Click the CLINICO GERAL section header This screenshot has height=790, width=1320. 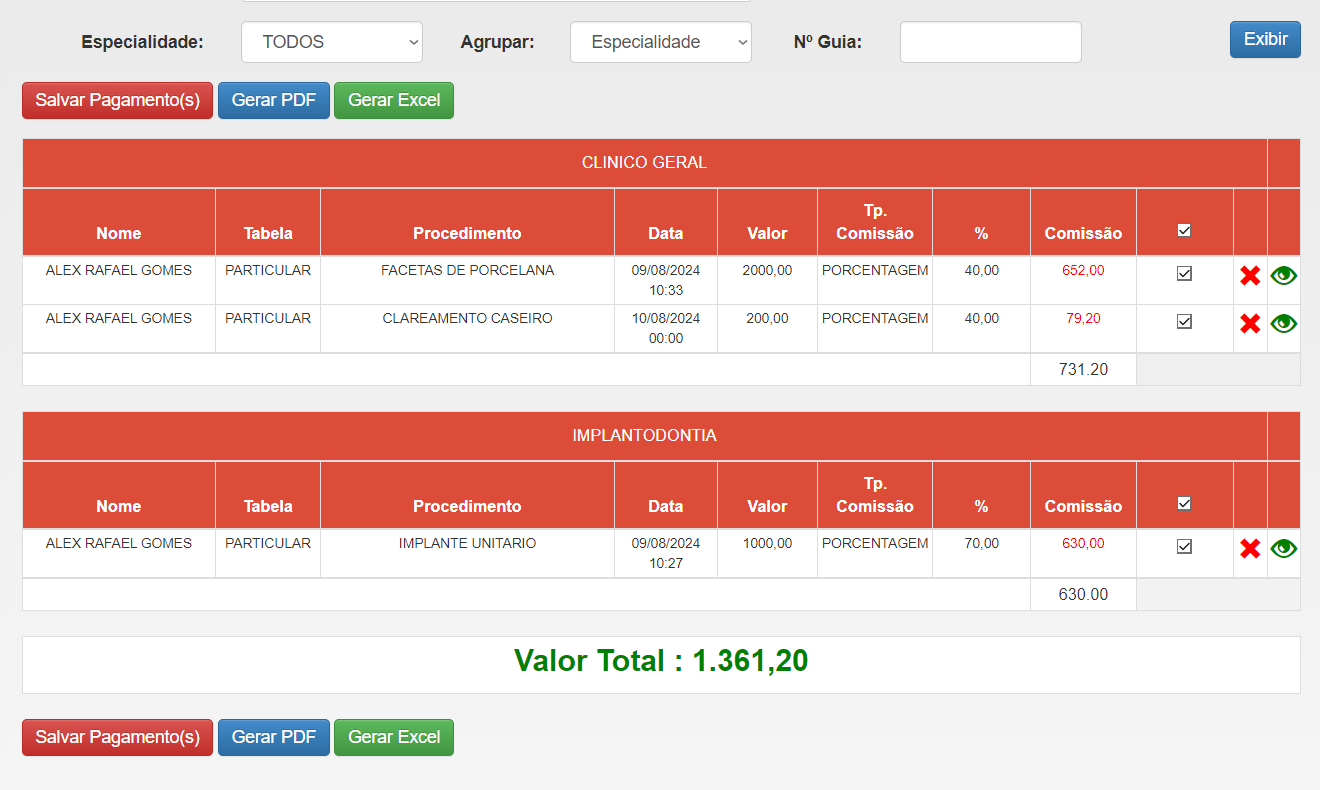[644, 163]
